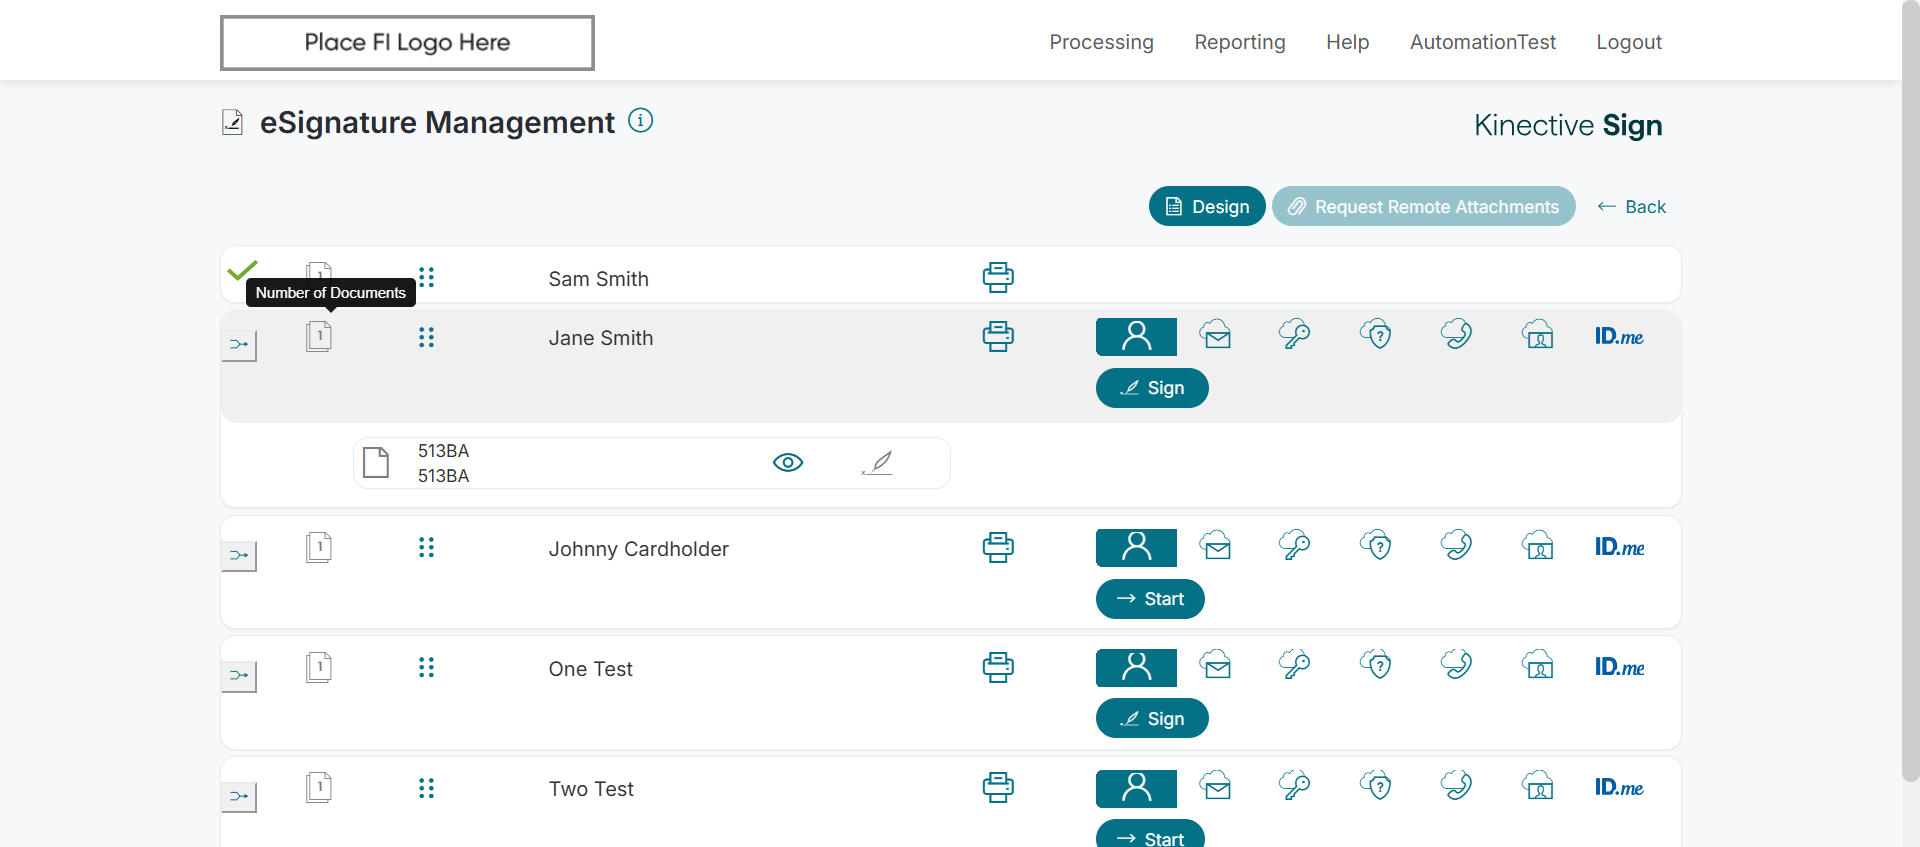Click Start for Johnny Cardholder
This screenshot has height=847, width=1920.
1150,599
